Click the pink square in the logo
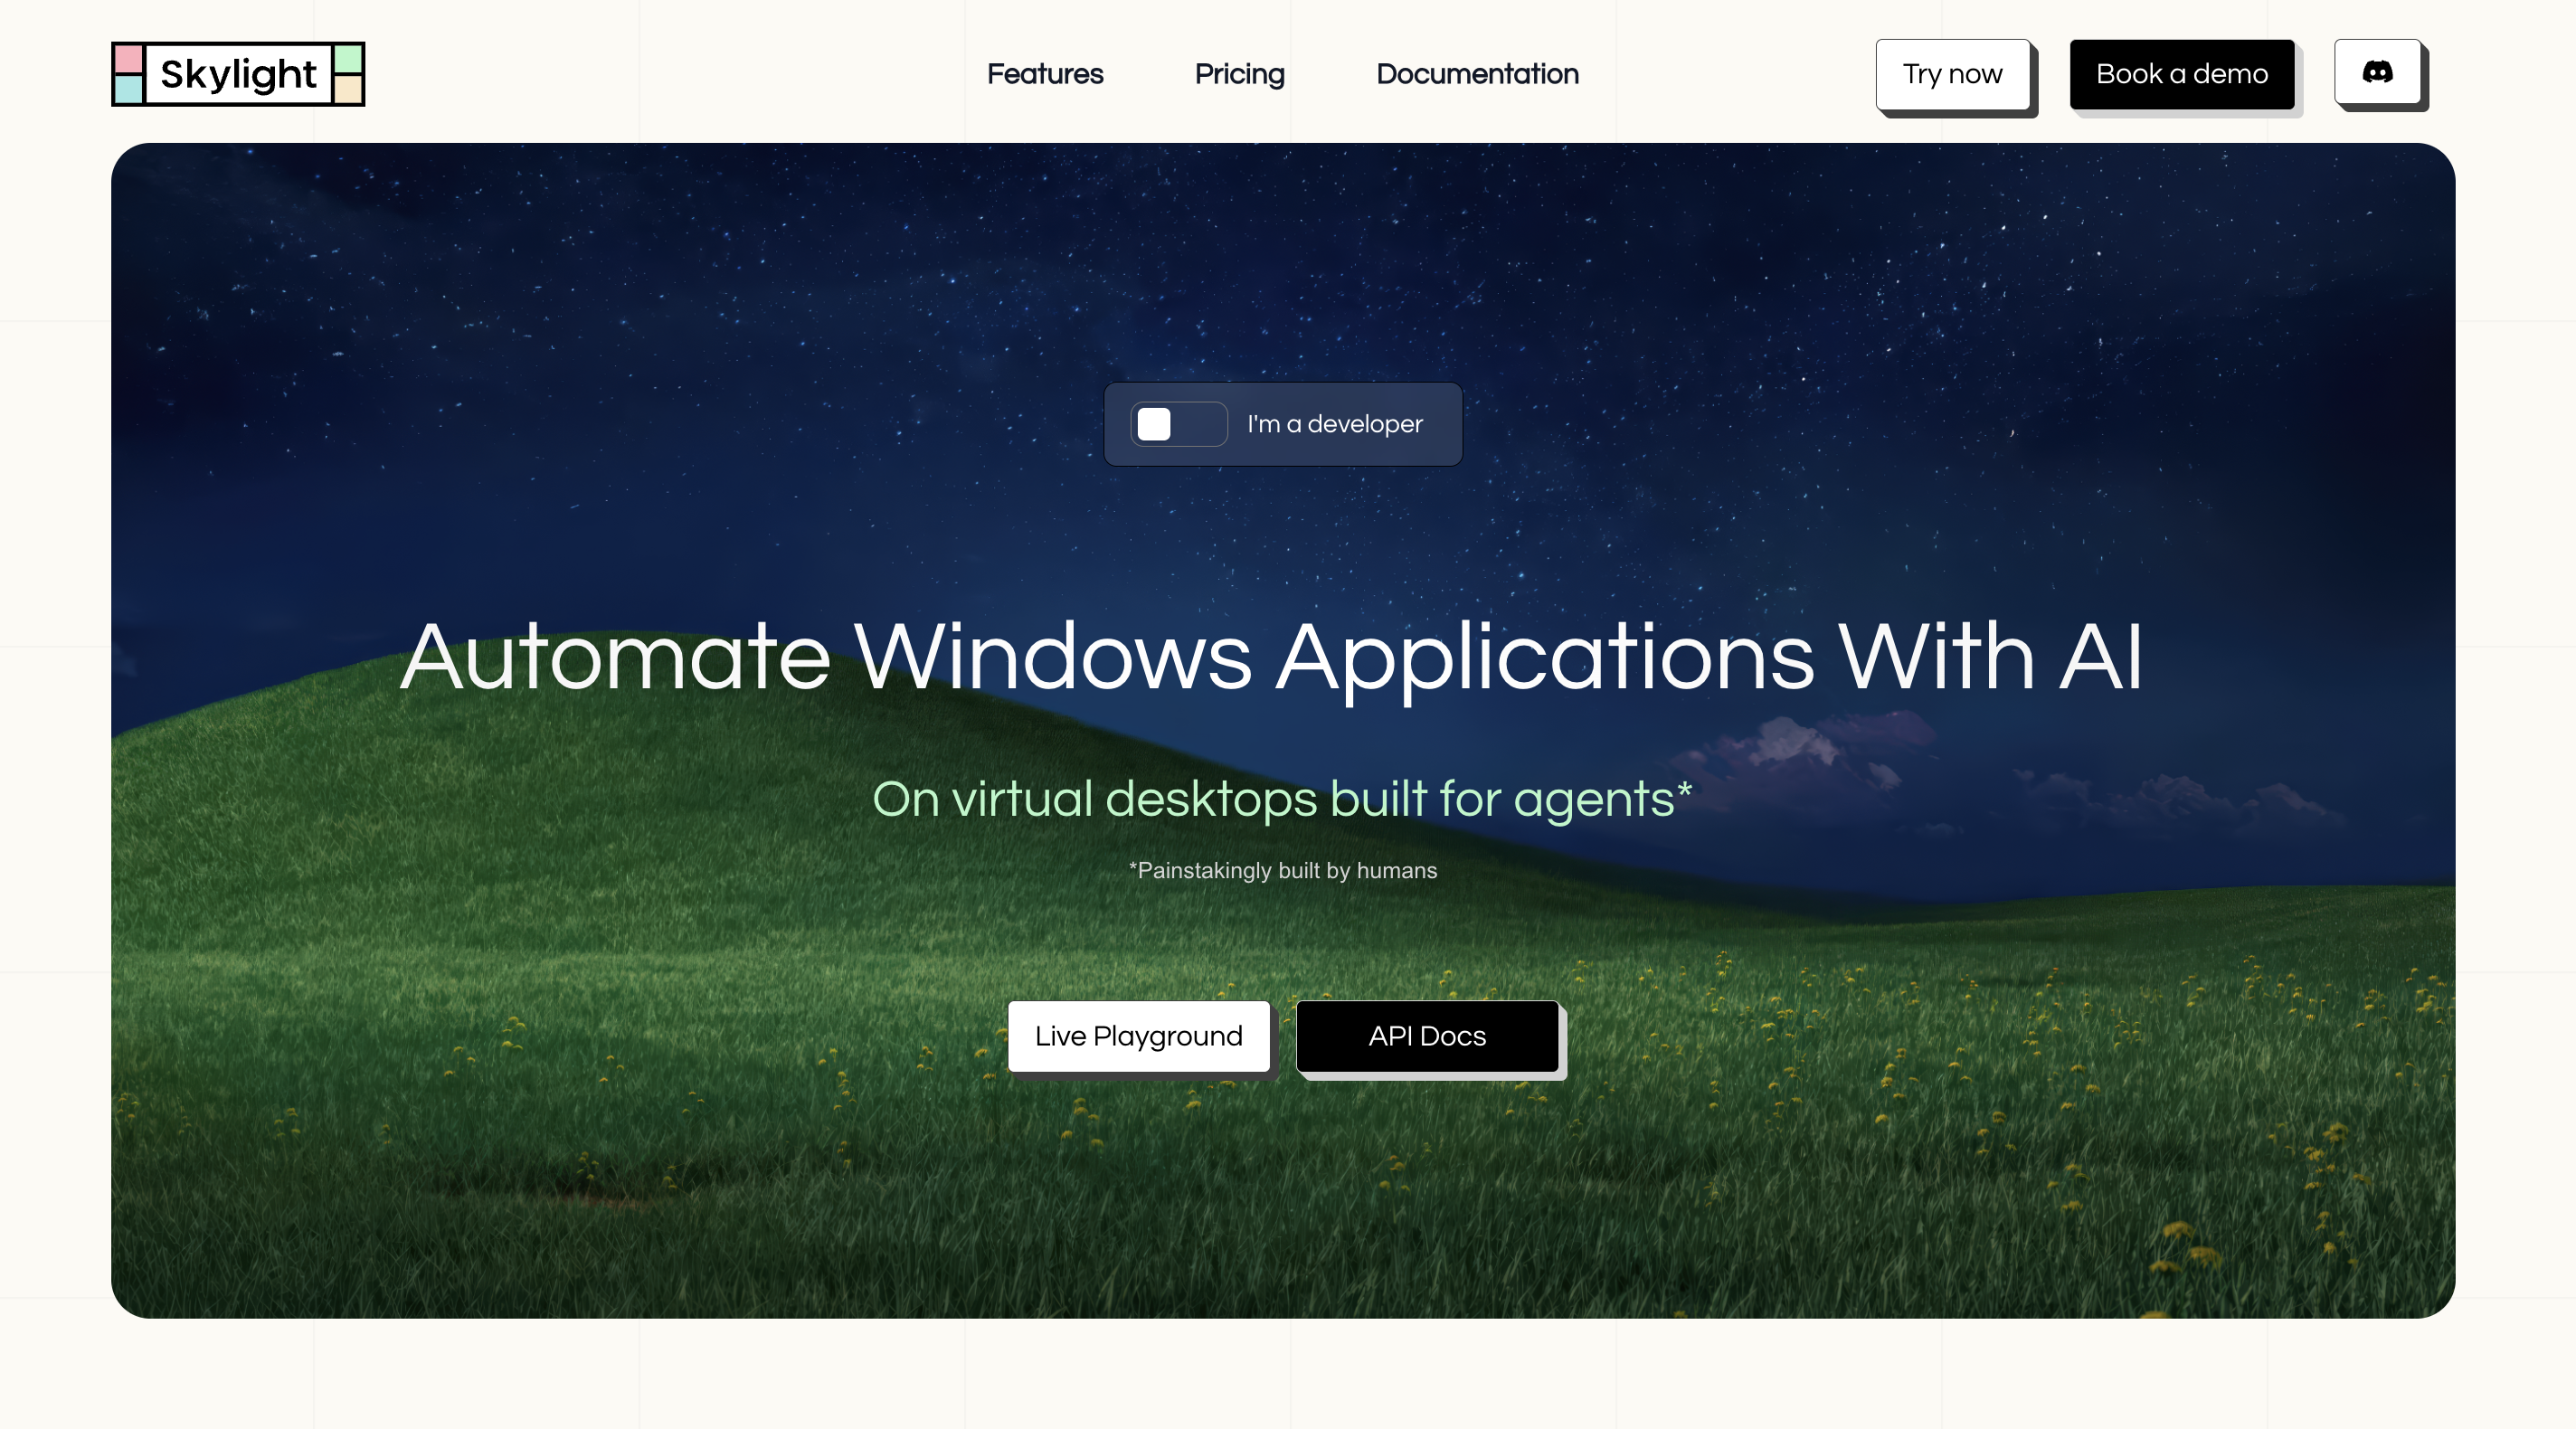 click(128, 59)
